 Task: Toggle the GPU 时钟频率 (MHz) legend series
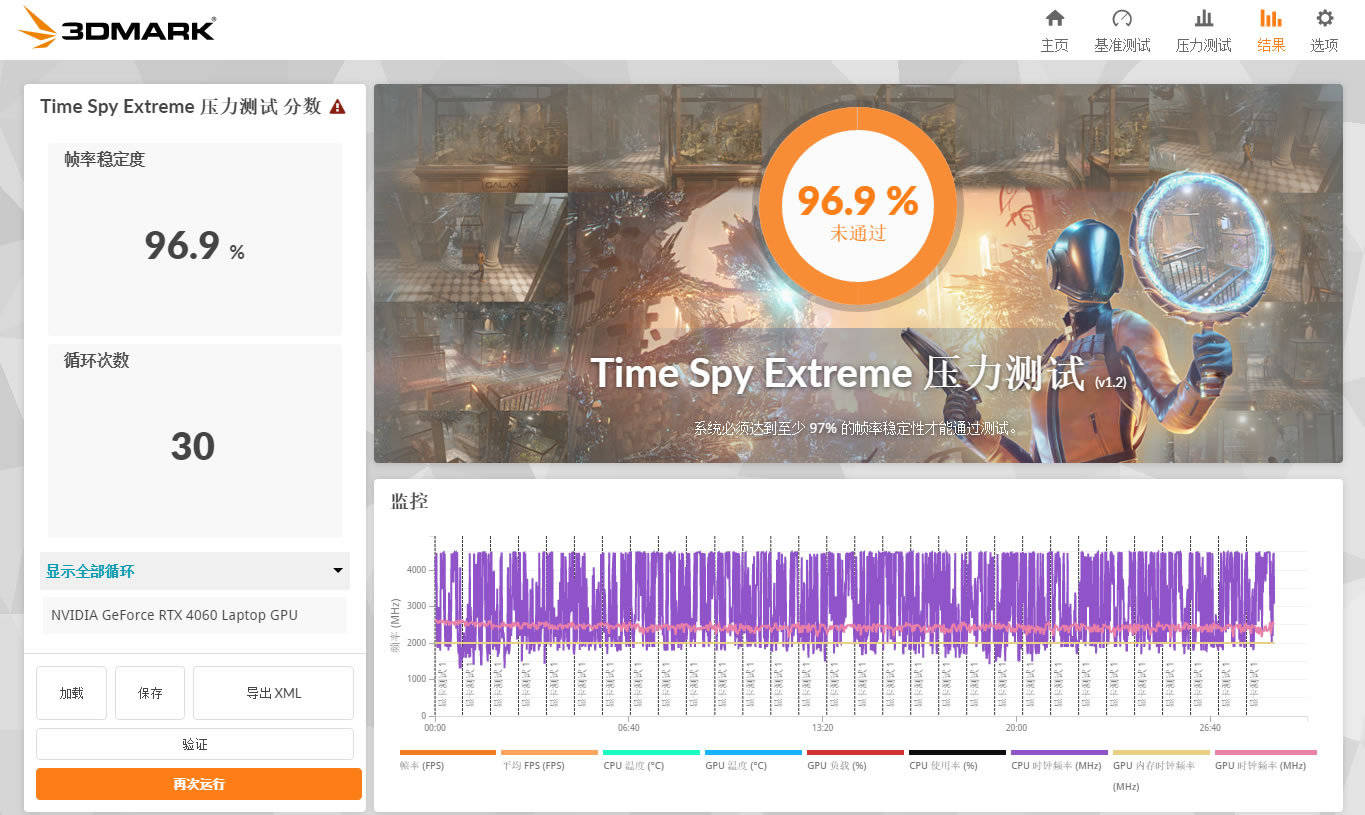pyautogui.click(x=1265, y=760)
